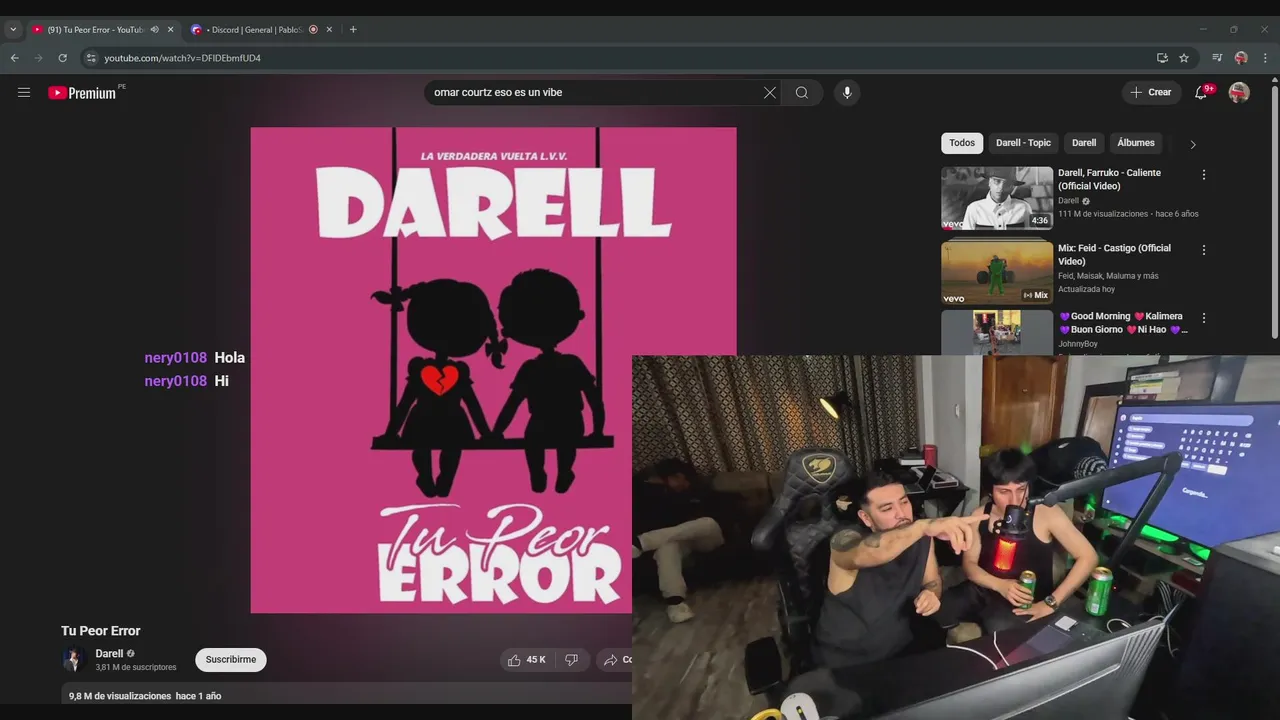The height and width of the screenshot is (720, 1280).
Task: Click the Feid Castigo mix thumbnail
Action: [997, 272]
